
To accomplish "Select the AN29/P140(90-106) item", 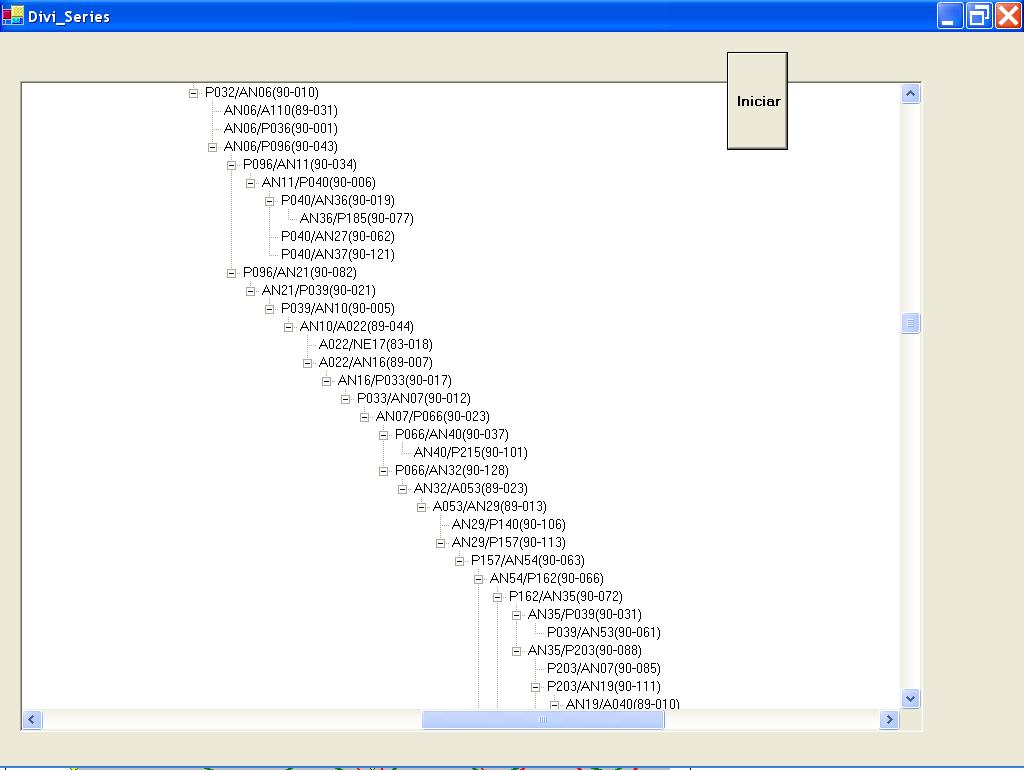I will click(x=508, y=525).
